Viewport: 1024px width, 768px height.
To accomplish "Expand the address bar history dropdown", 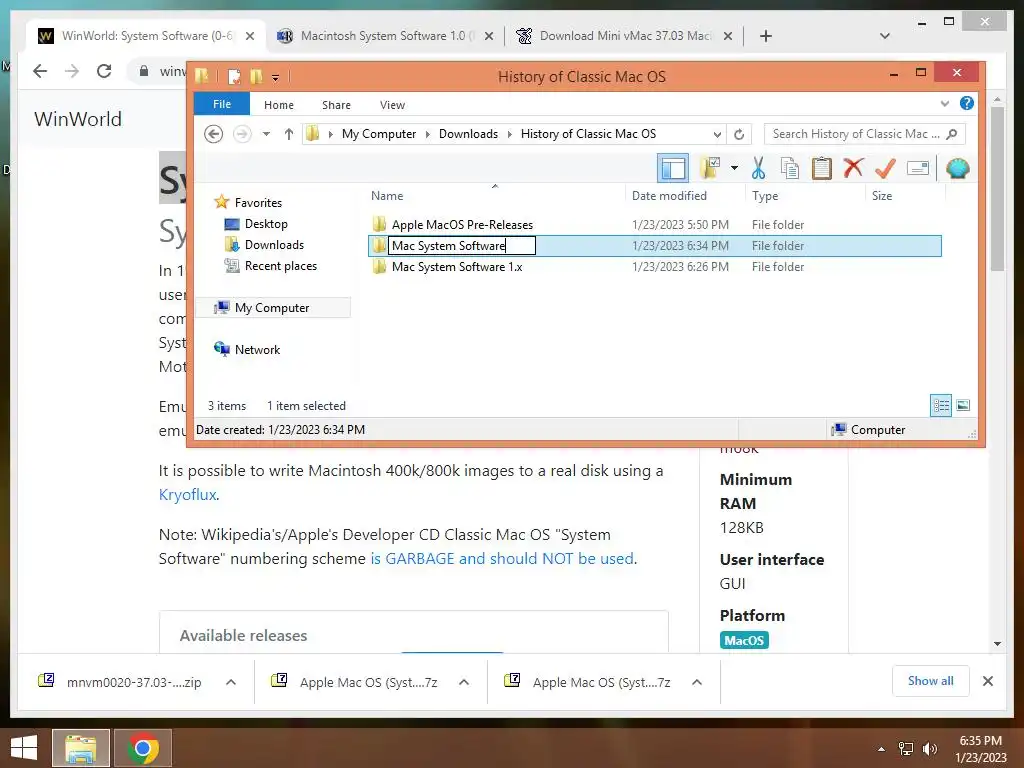I will point(717,135).
